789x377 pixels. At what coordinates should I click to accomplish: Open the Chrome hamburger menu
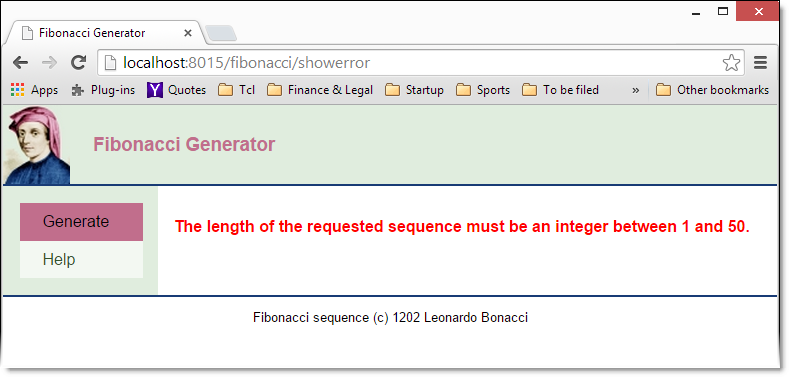(760, 63)
